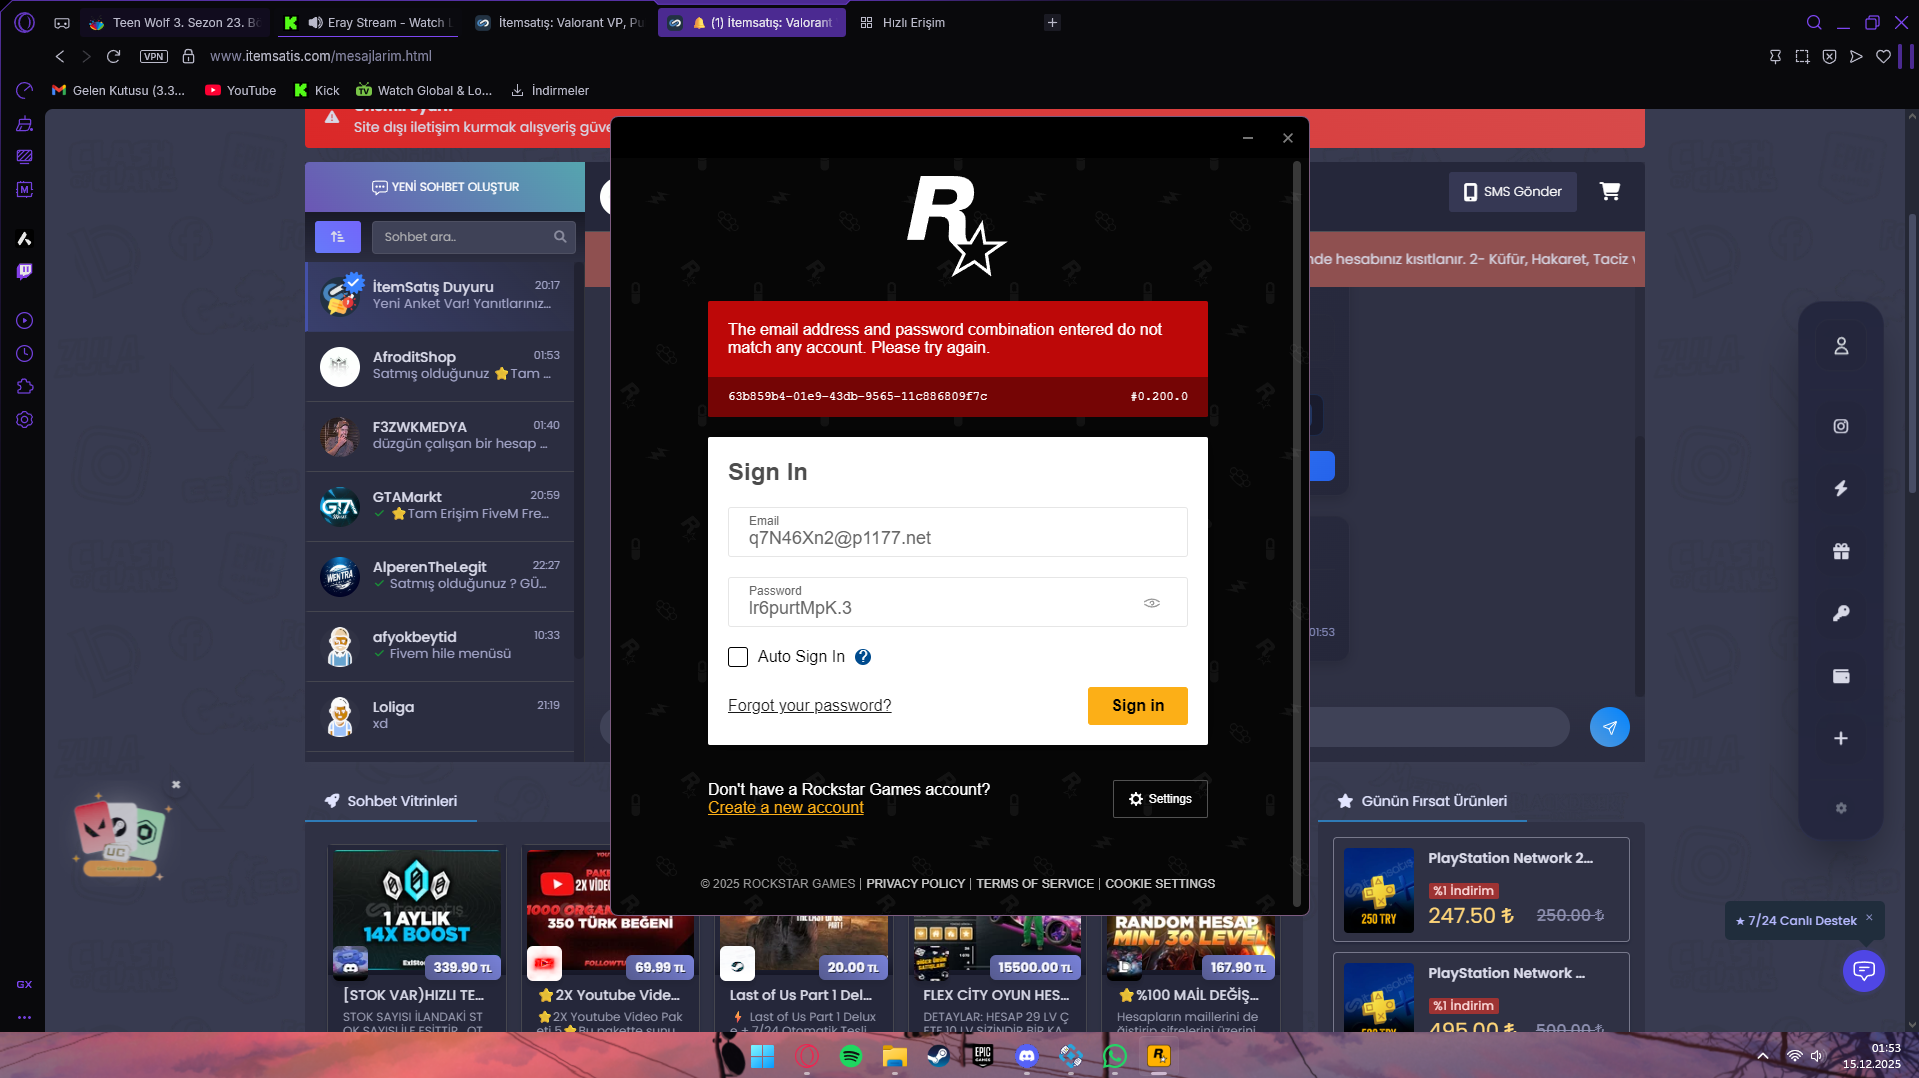This screenshot has width=1919, height=1078.
Task: Click the lightning bolt icon in right panel
Action: pyautogui.click(x=1841, y=488)
